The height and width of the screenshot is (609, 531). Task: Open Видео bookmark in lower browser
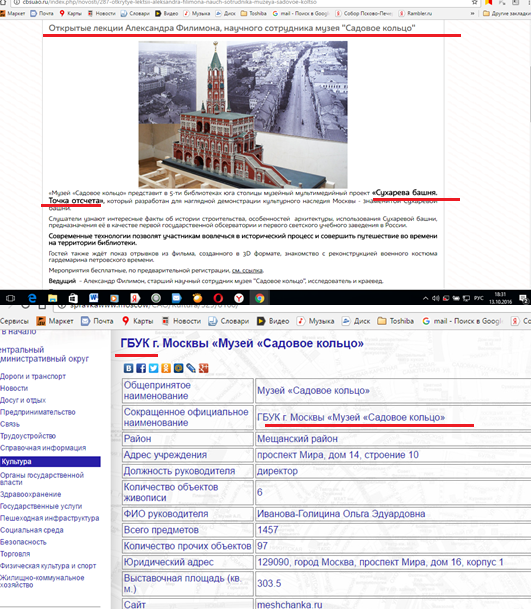coord(273,321)
